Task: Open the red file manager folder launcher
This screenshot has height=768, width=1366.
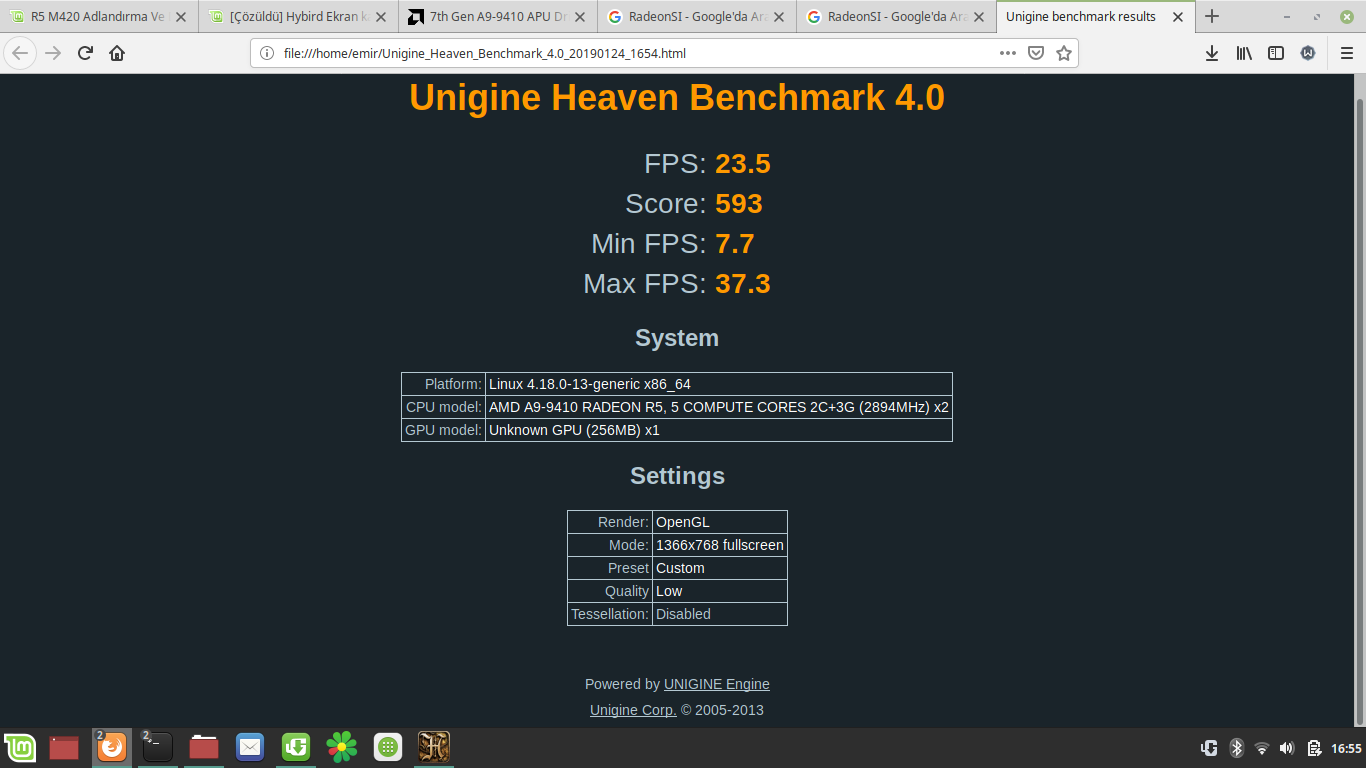Action: (204, 747)
